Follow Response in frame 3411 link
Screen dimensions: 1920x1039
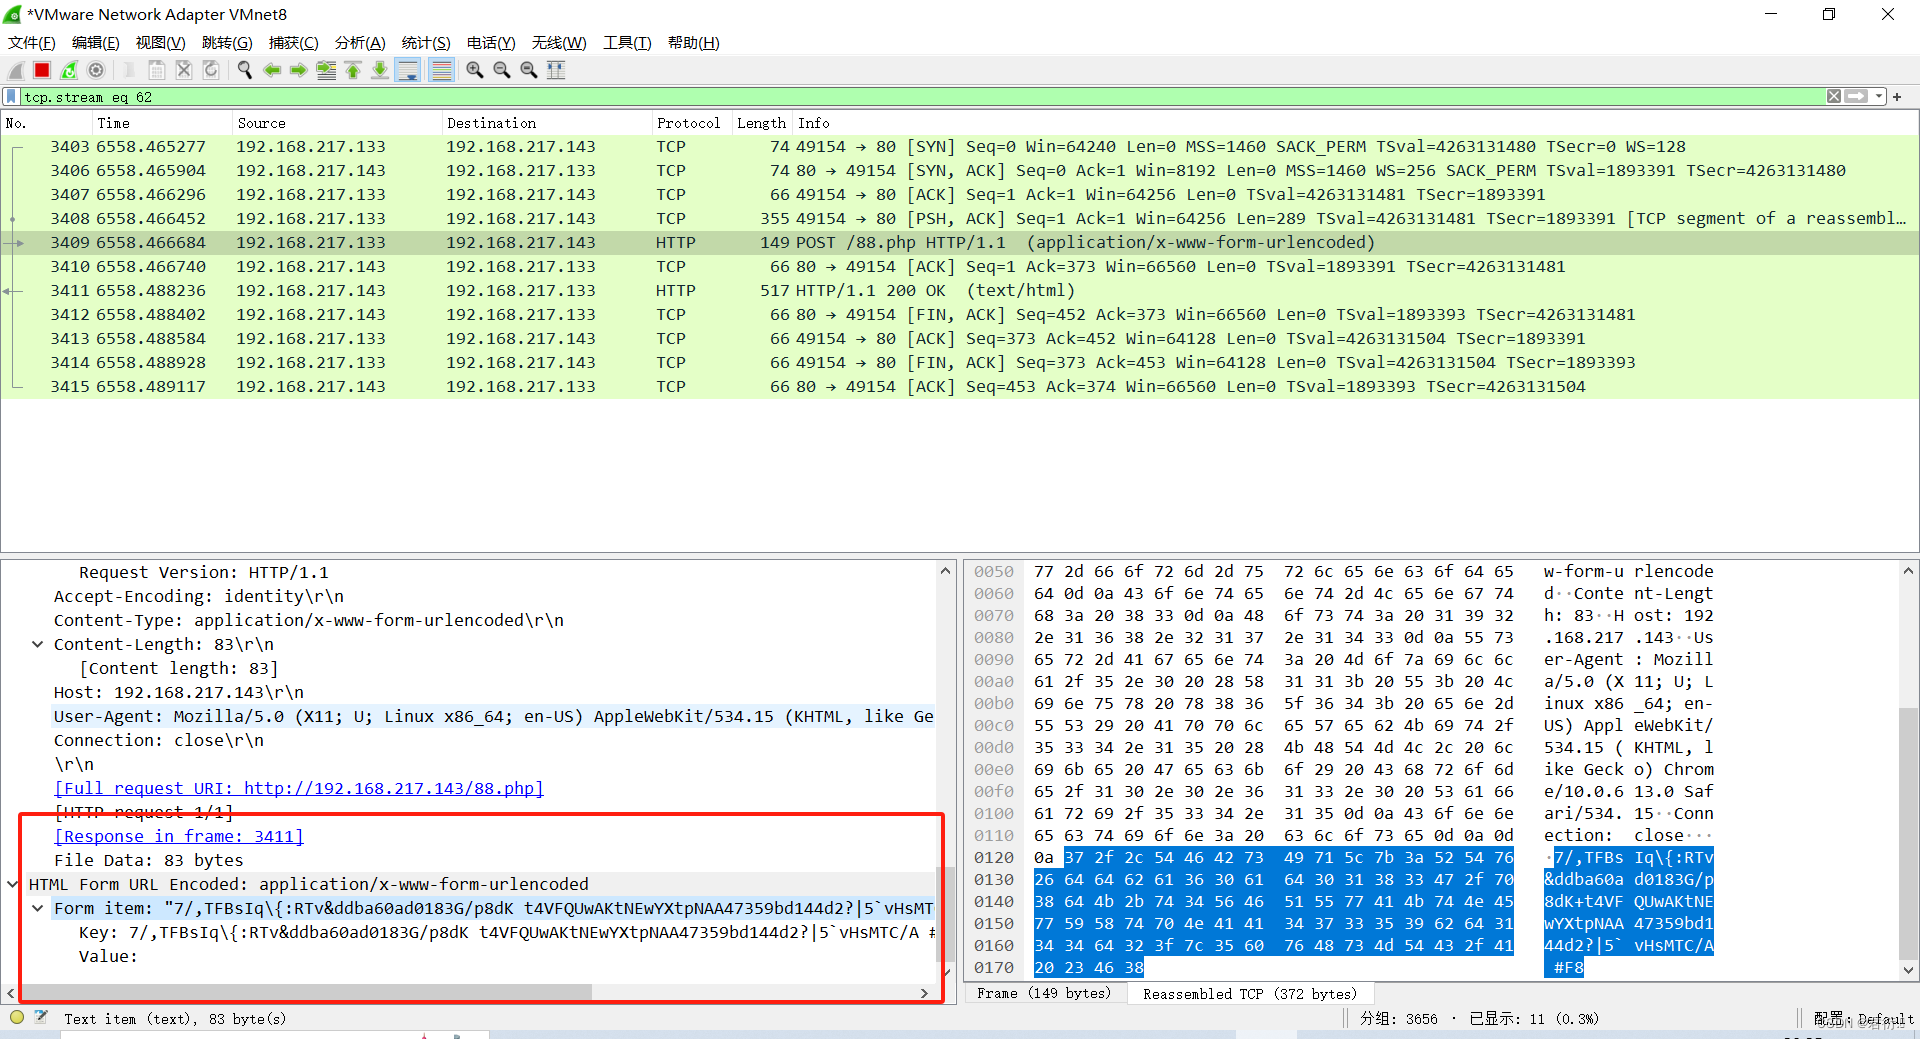click(179, 836)
